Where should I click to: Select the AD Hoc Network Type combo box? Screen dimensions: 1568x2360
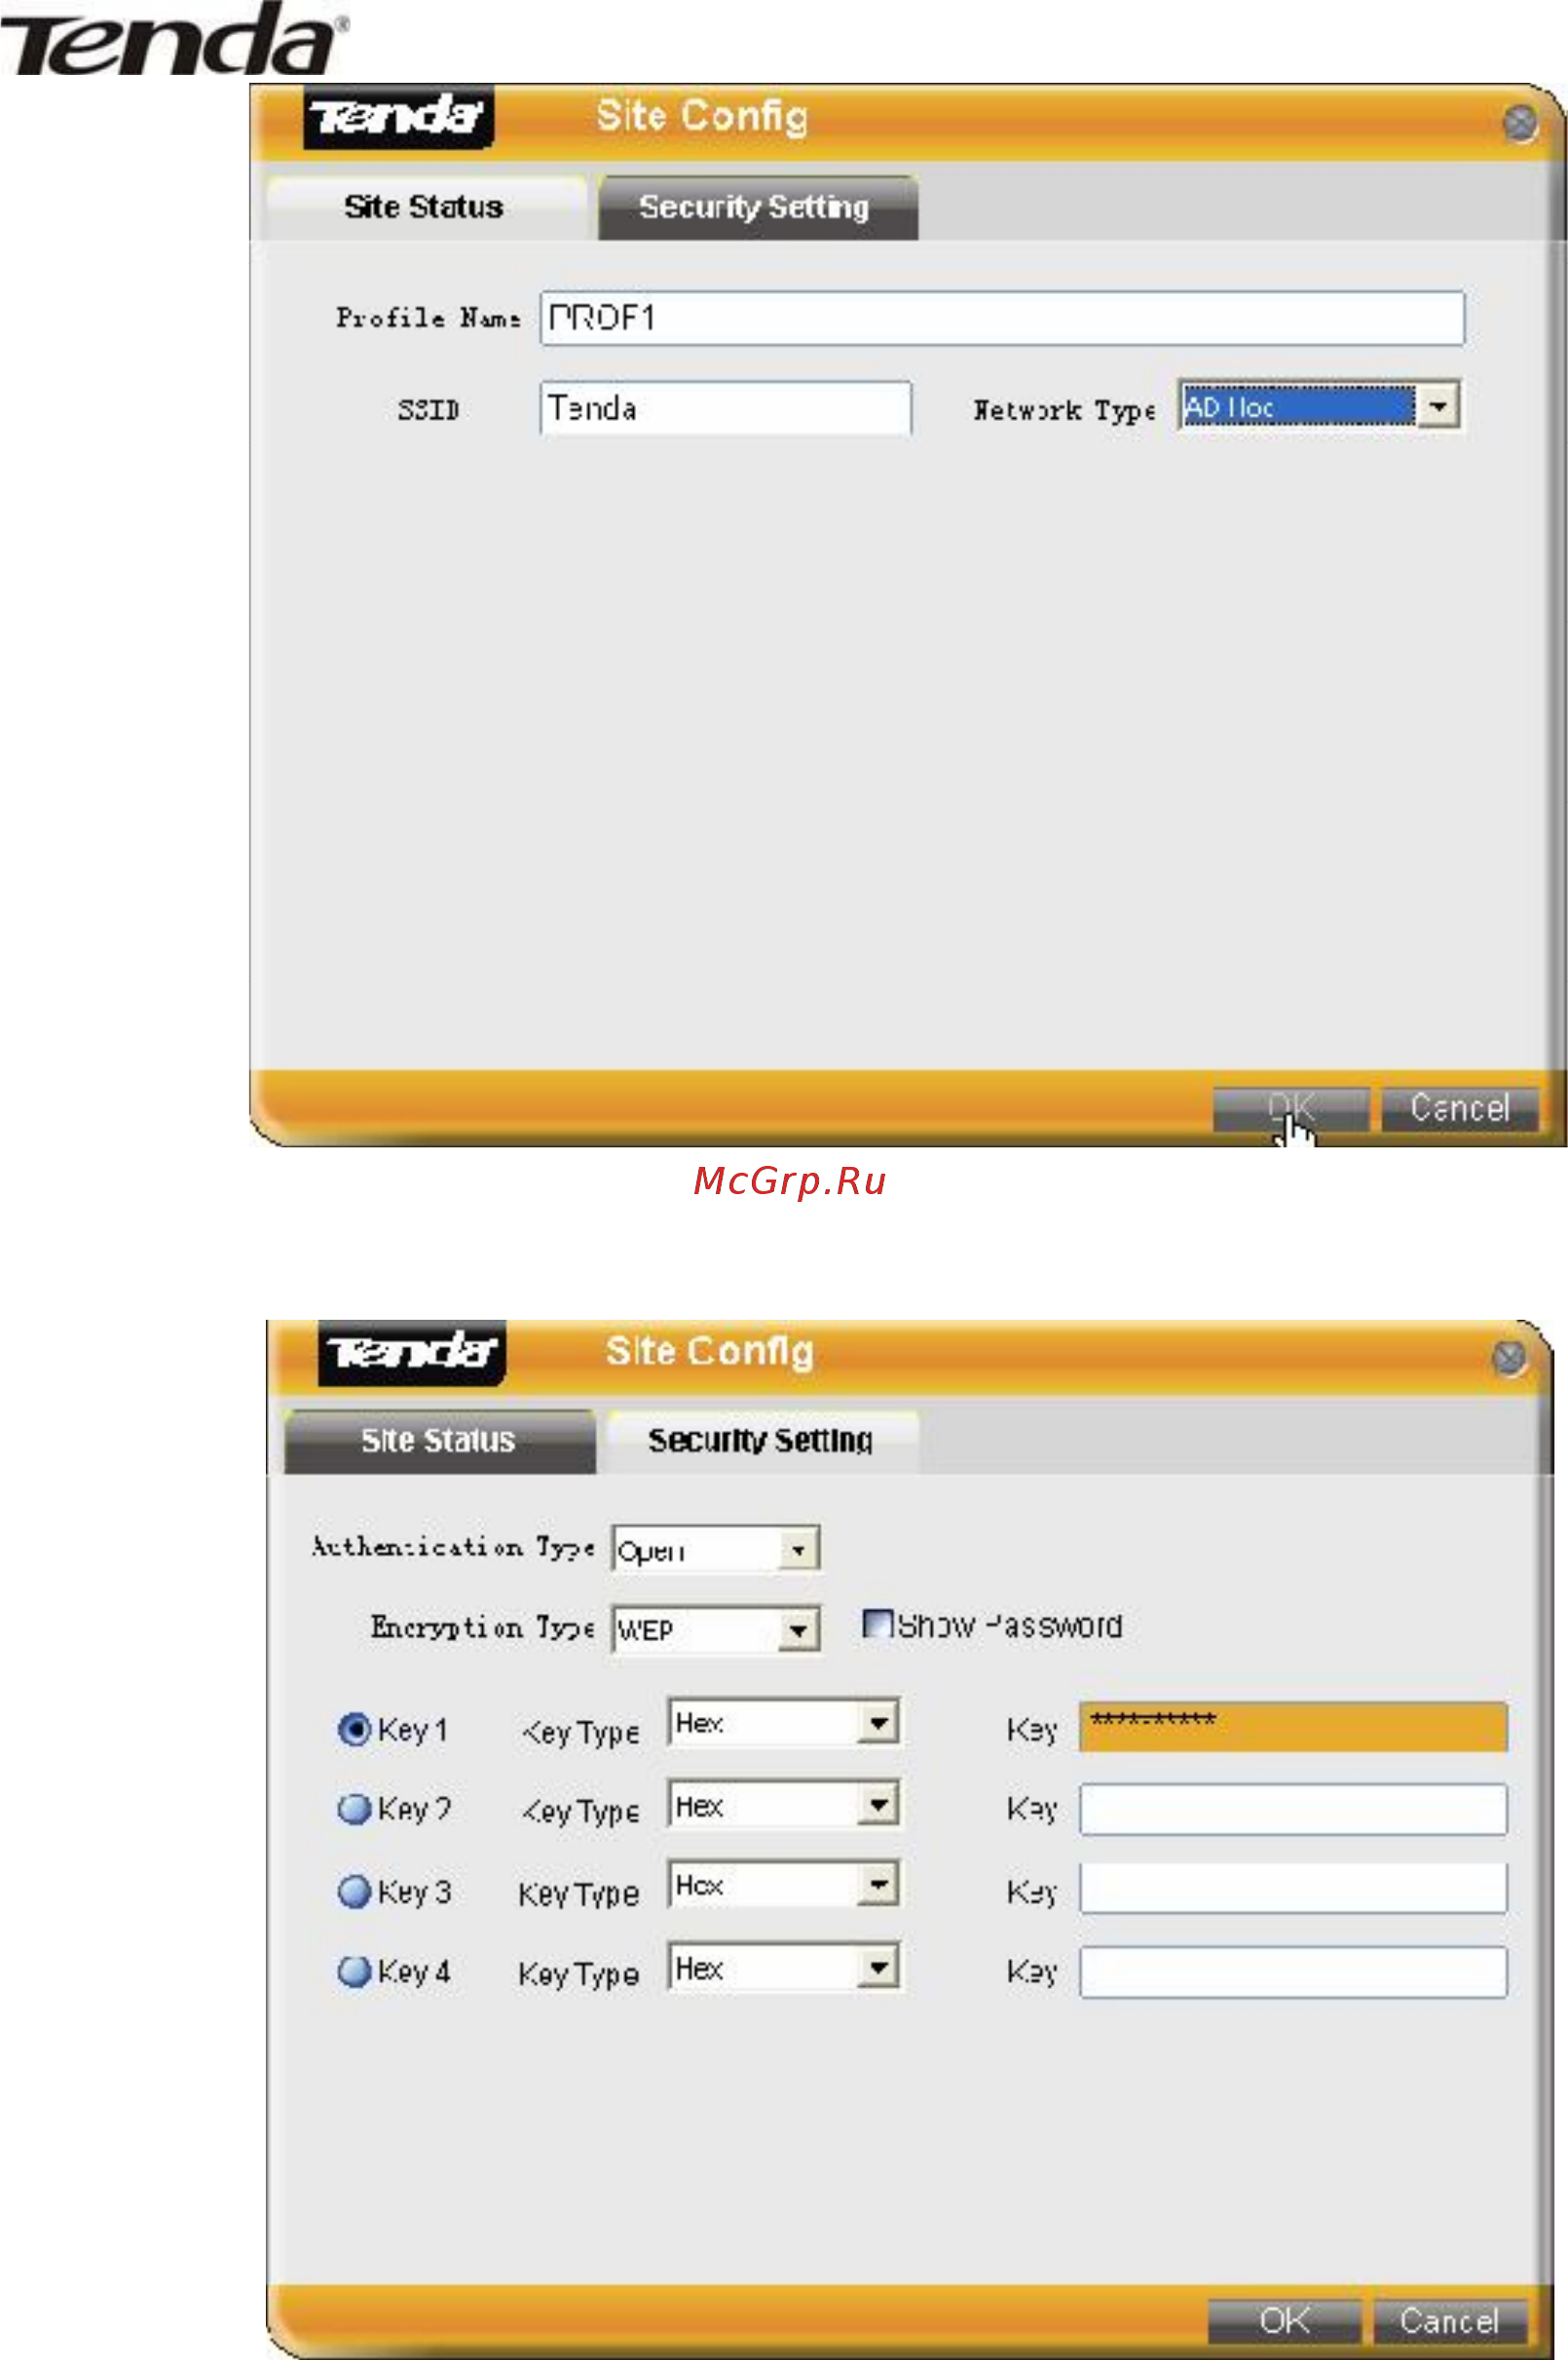point(1319,406)
